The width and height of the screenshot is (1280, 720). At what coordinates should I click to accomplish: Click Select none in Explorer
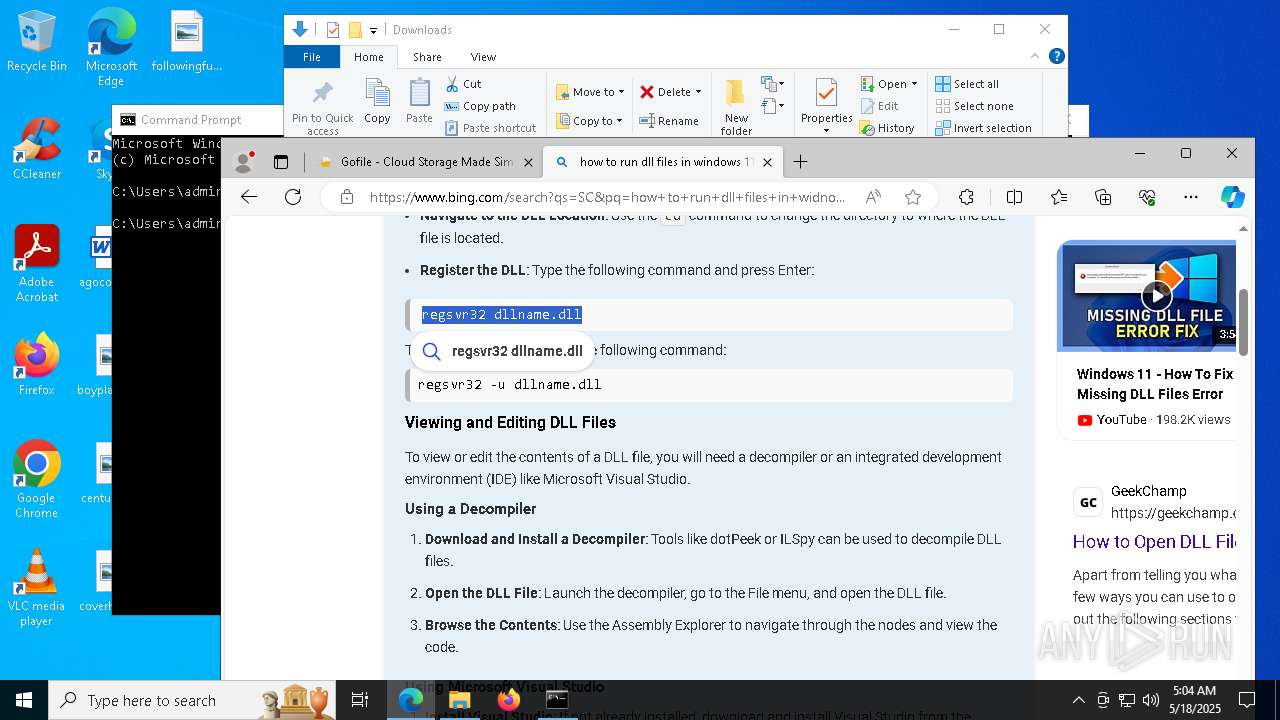tap(974, 106)
